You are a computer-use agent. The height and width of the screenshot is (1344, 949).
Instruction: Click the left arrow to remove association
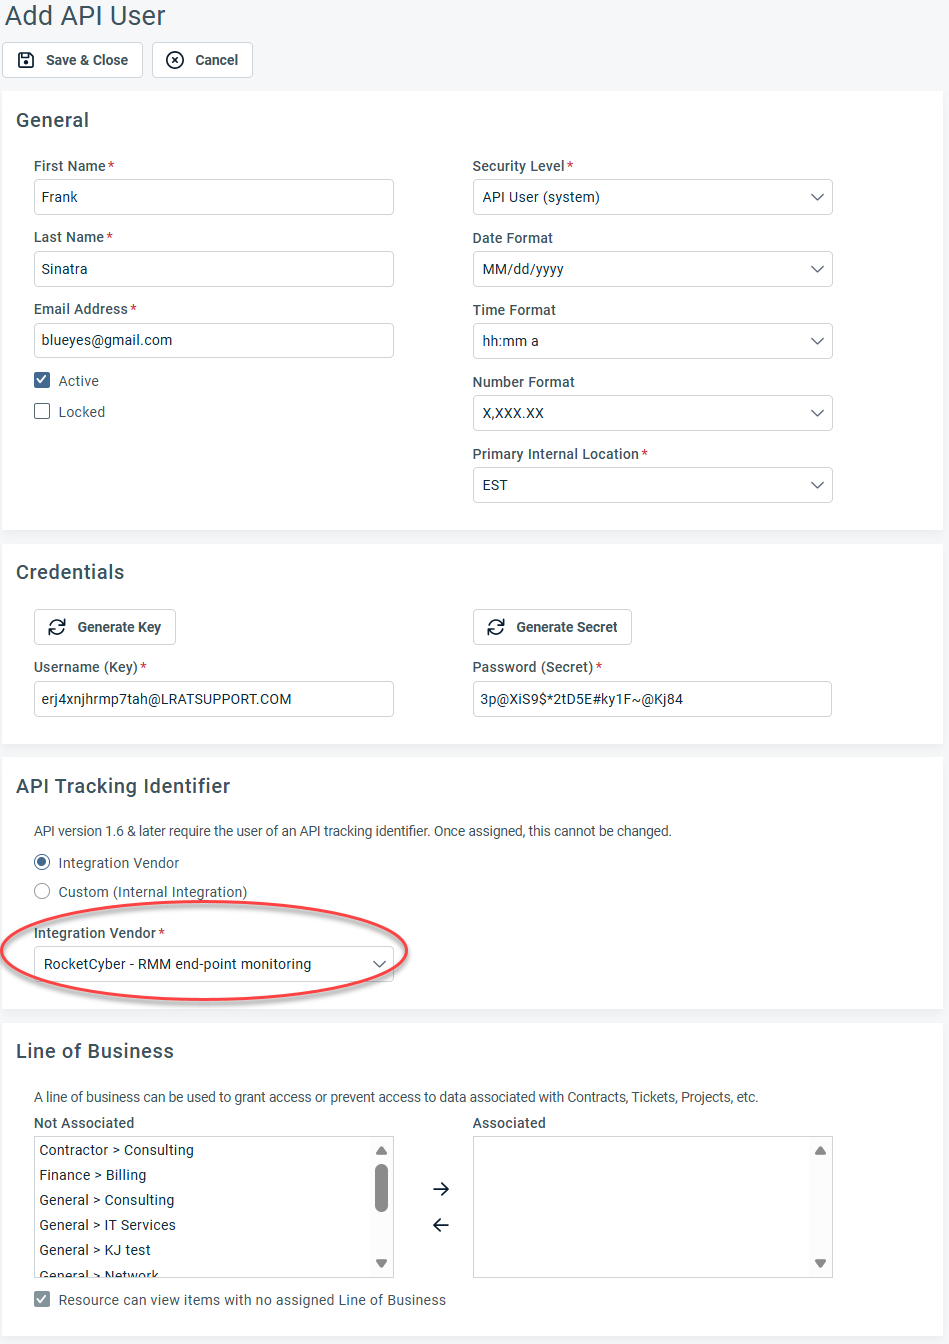click(441, 1225)
